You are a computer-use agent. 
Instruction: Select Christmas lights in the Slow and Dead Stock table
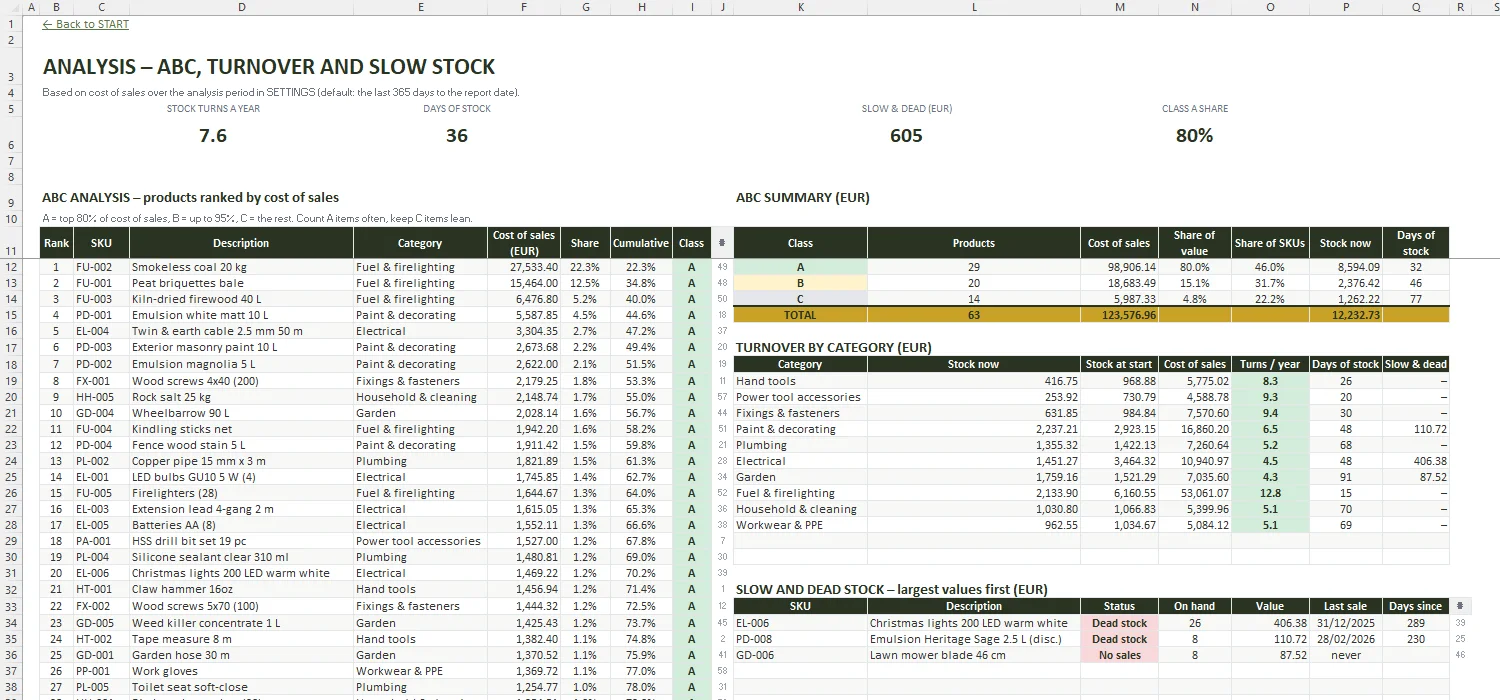[x=974, y=623]
